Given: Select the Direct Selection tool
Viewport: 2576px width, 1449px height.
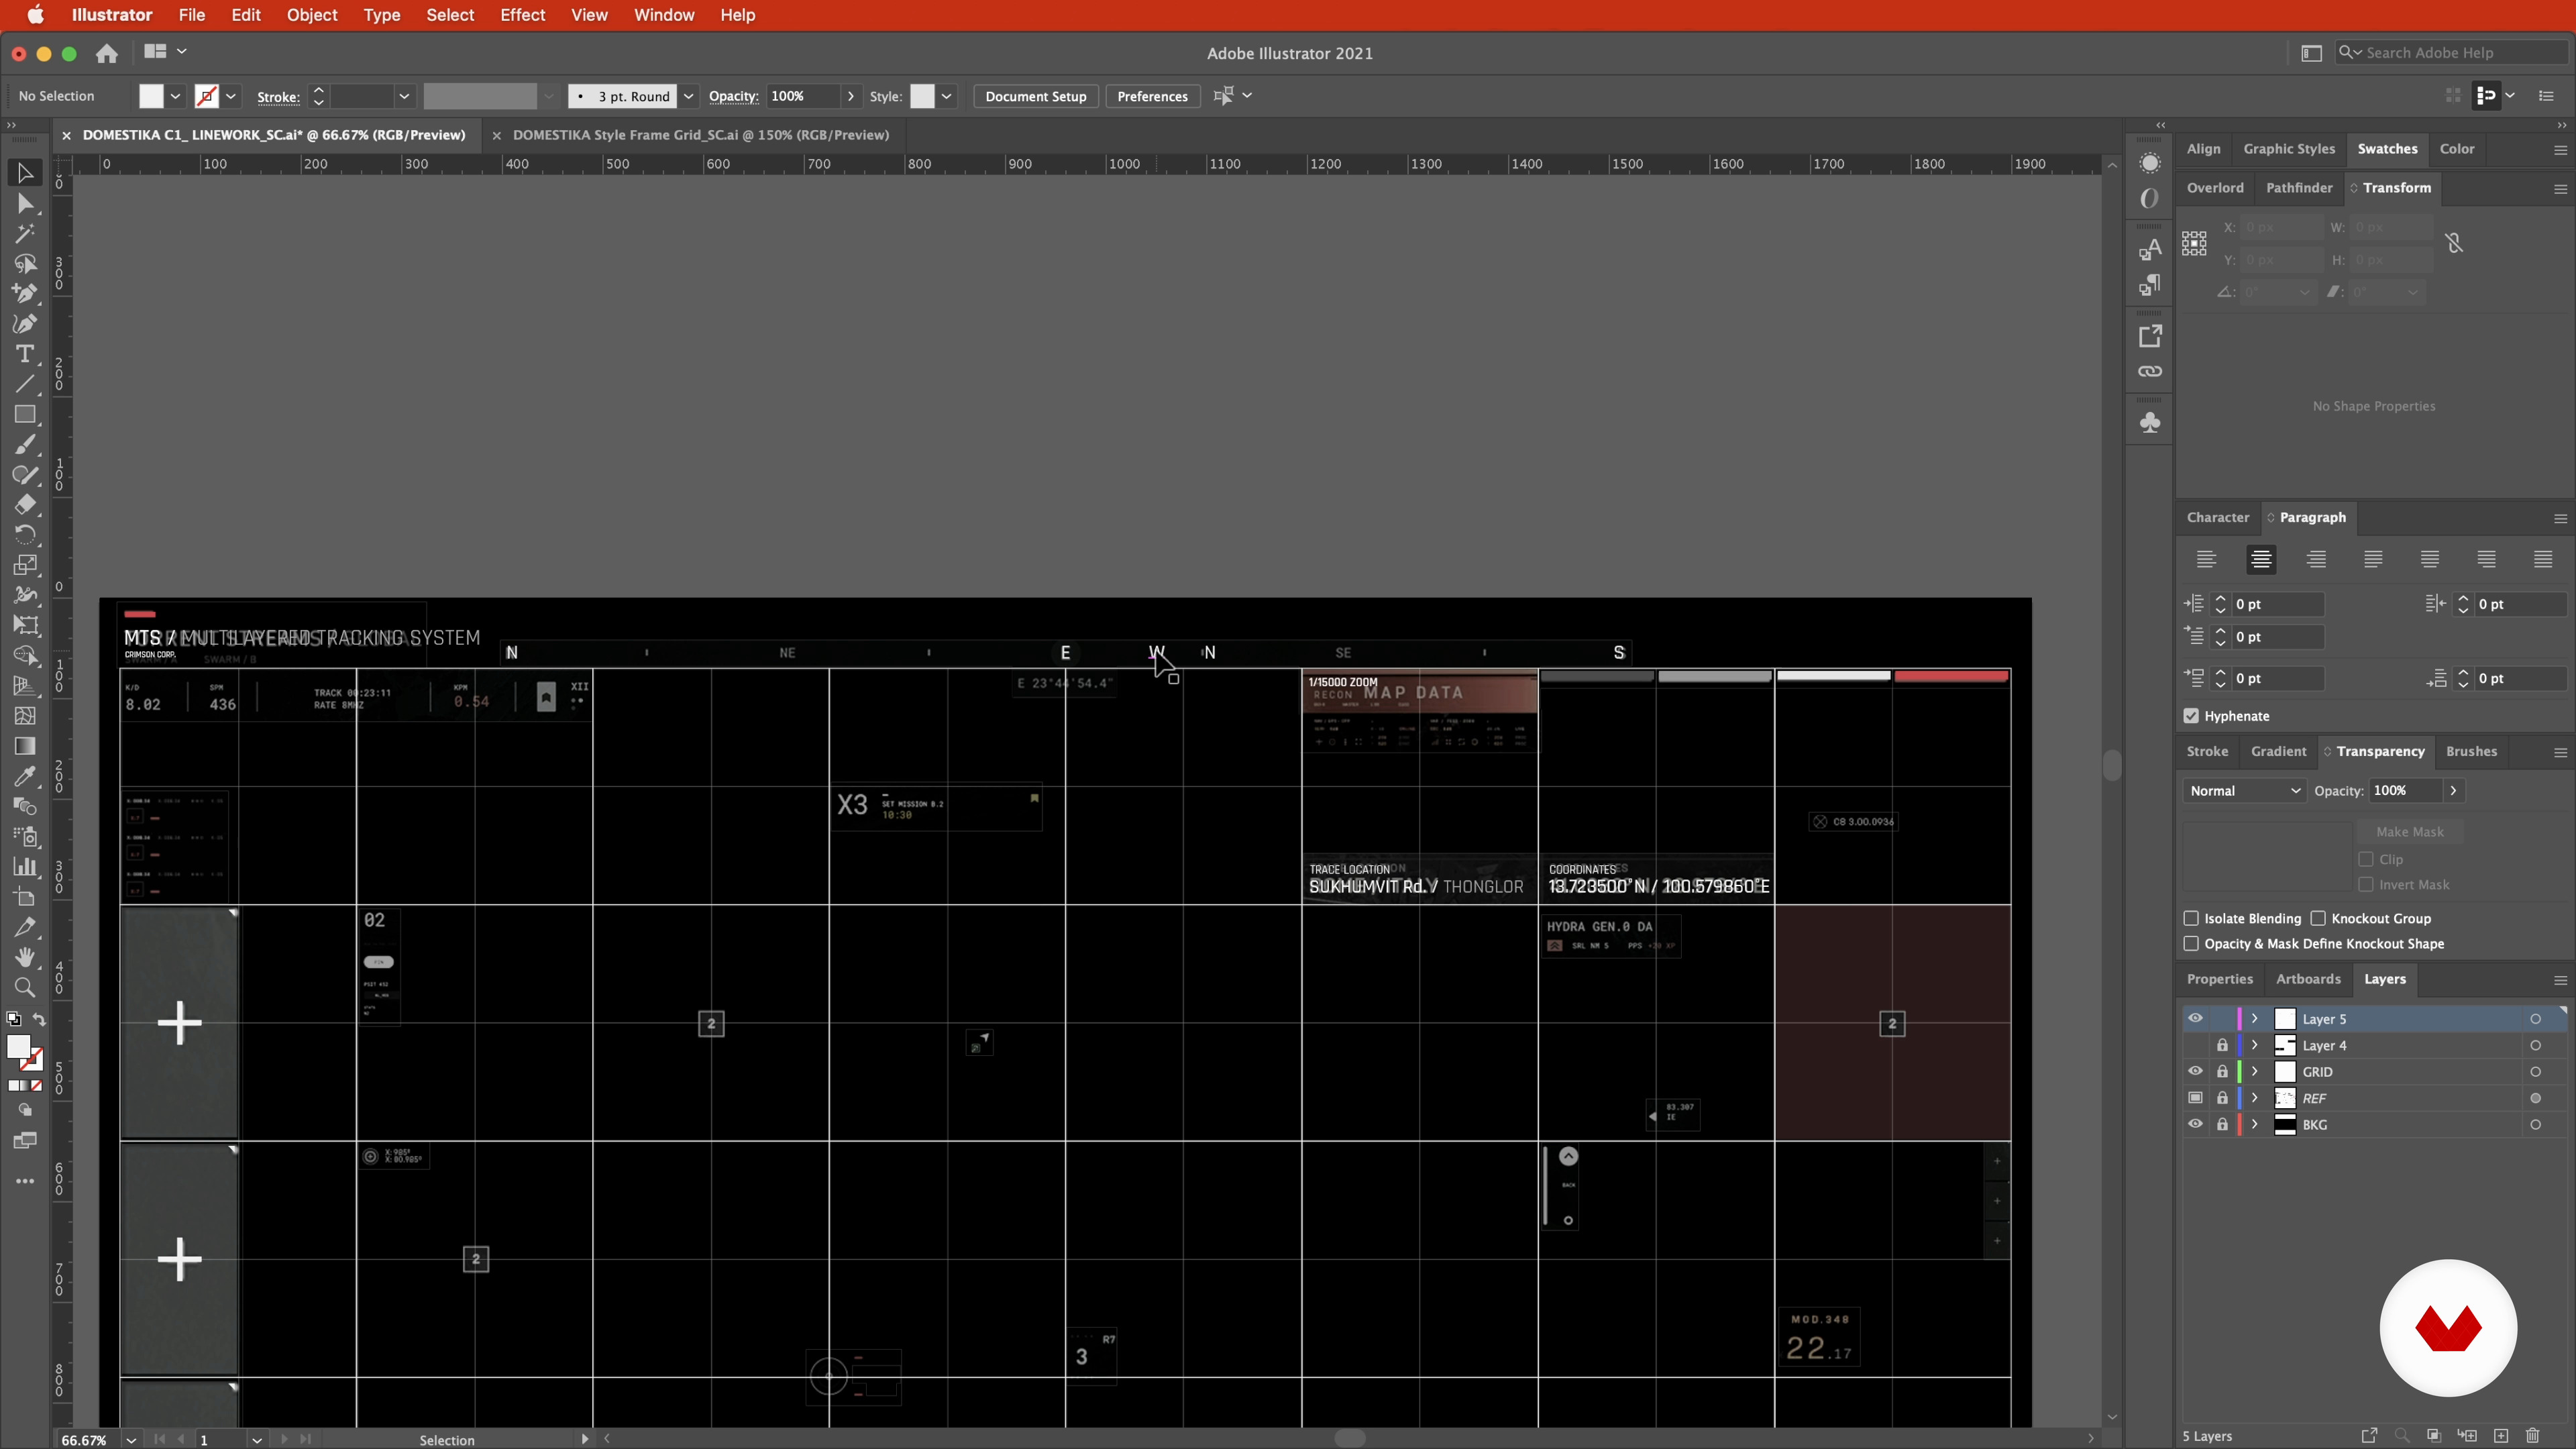Looking at the screenshot, I should tap(25, 203).
